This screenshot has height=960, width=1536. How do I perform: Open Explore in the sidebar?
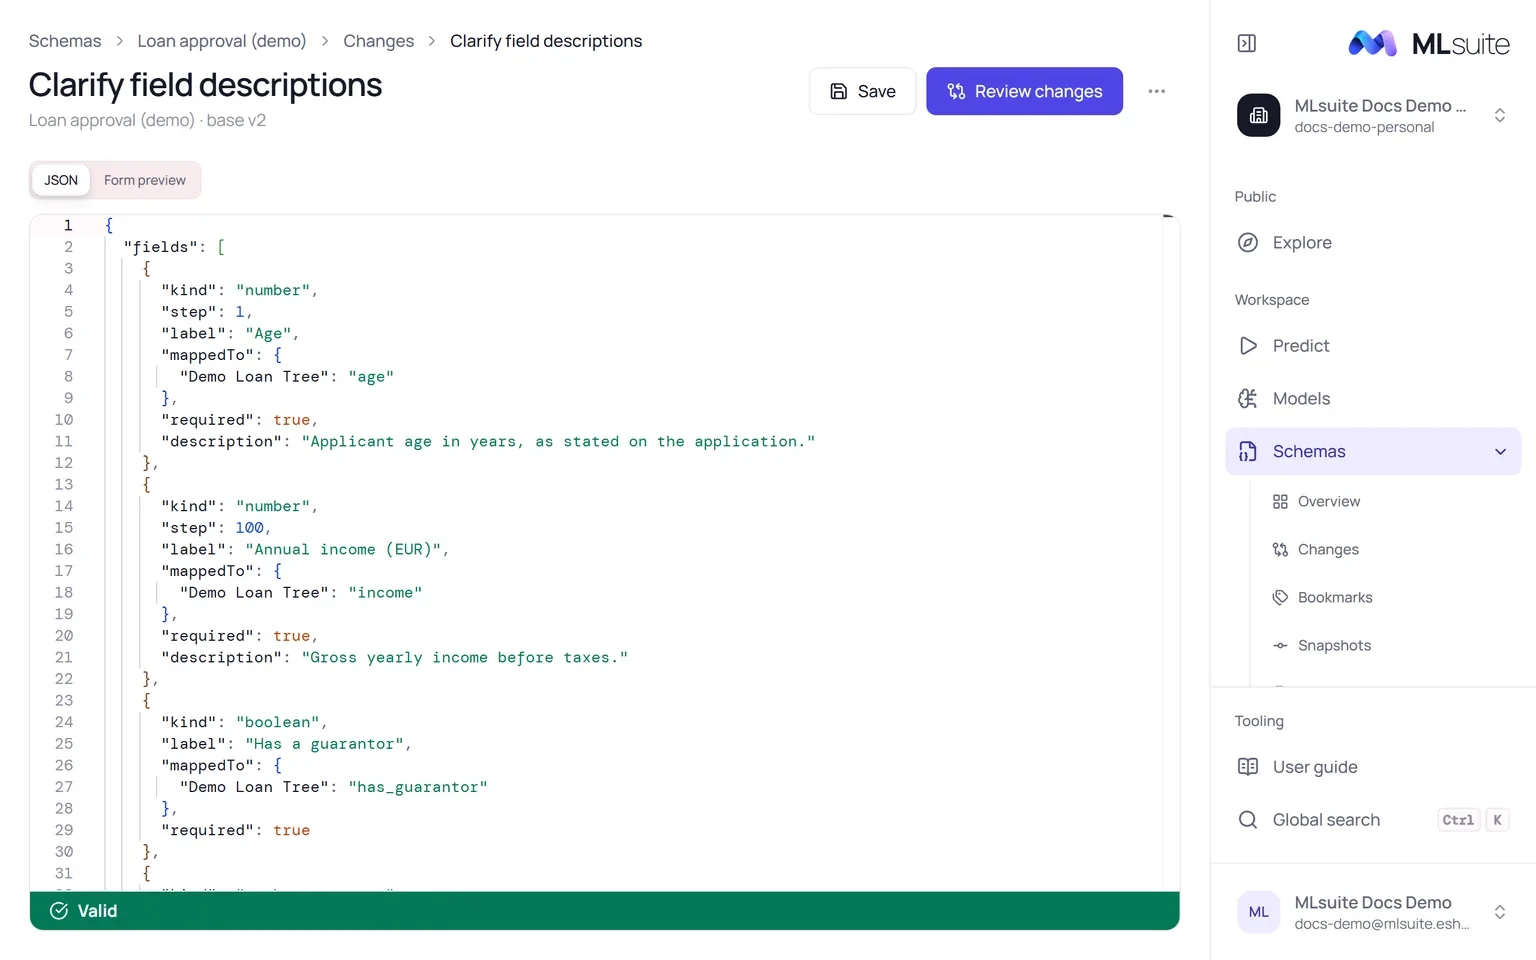pos(1373,242)
